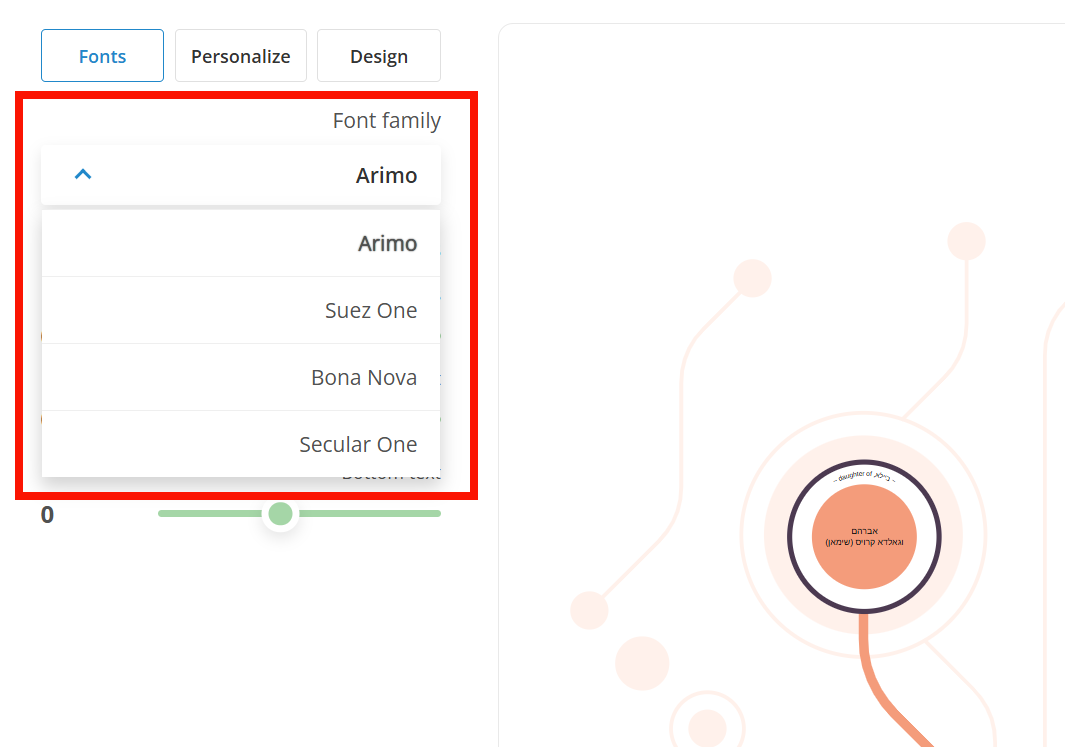Switch to the Design tab

379,56
